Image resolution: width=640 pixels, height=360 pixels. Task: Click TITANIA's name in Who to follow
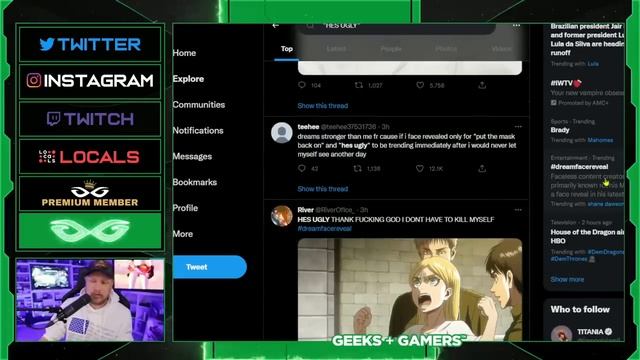pos(590,331)
